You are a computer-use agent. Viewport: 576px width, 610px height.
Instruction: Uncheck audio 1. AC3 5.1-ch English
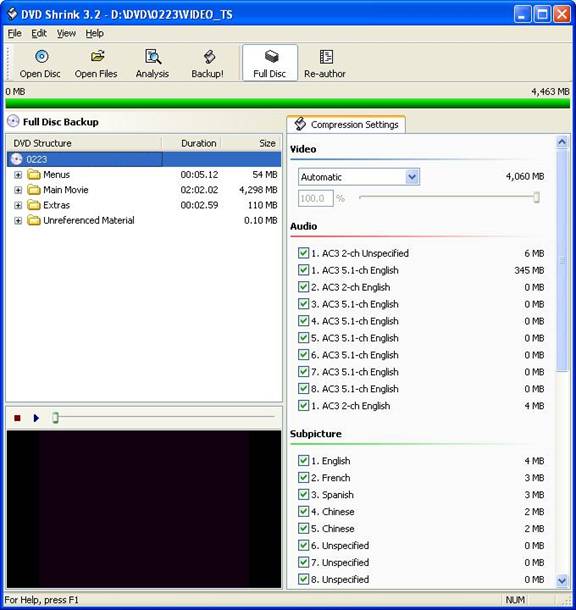[x=303, y=270]
